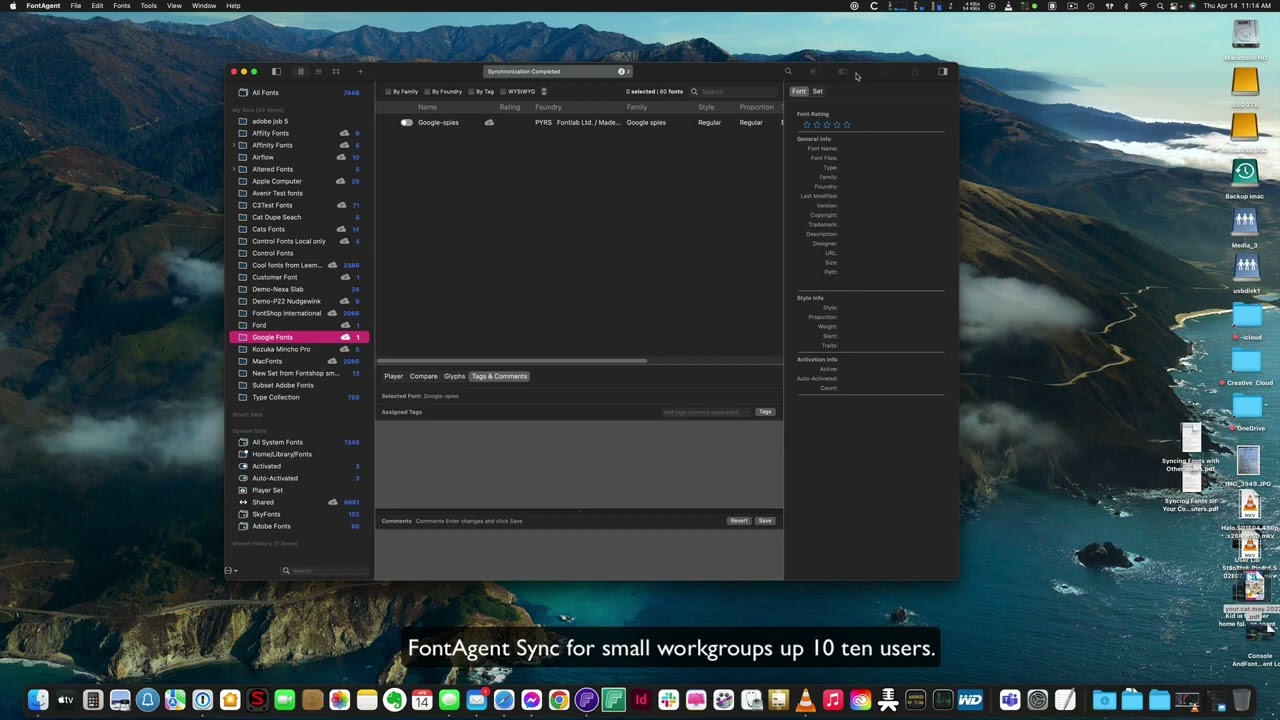The width and height of the screenshot is (1280, 720).
Task: Click the magnifier icon in top toolbar
Action: [x=788, y=71]
